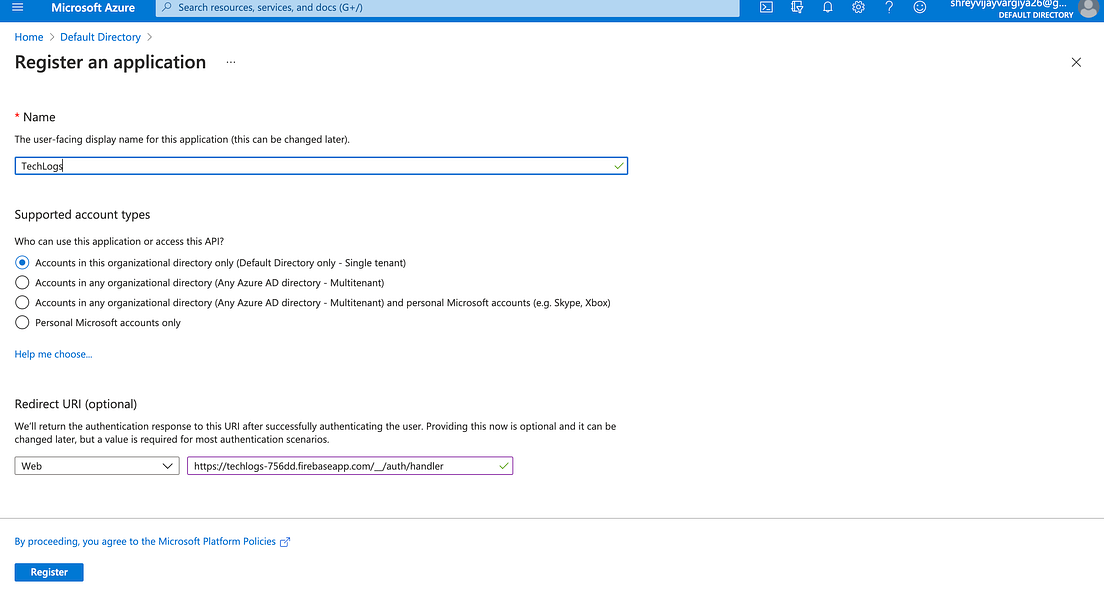Open Default Directory breadcrumb item

click(100, 36)
